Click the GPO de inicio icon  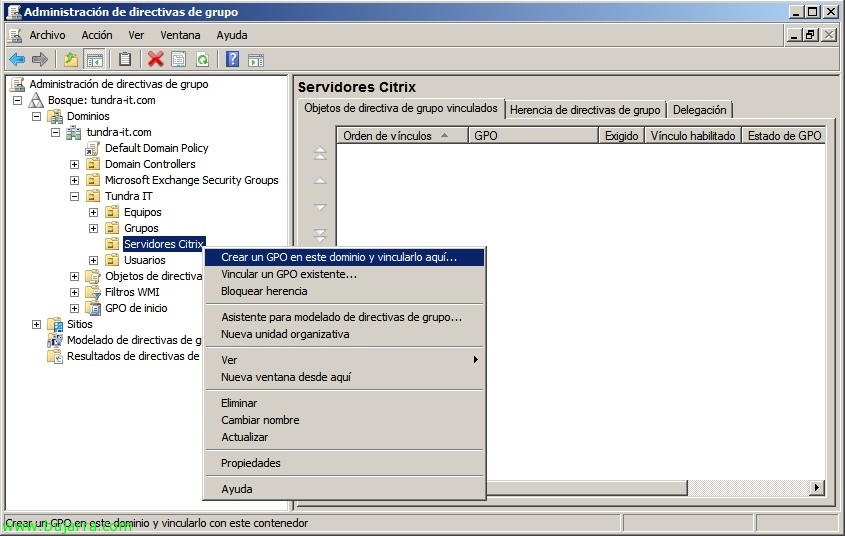93,308
